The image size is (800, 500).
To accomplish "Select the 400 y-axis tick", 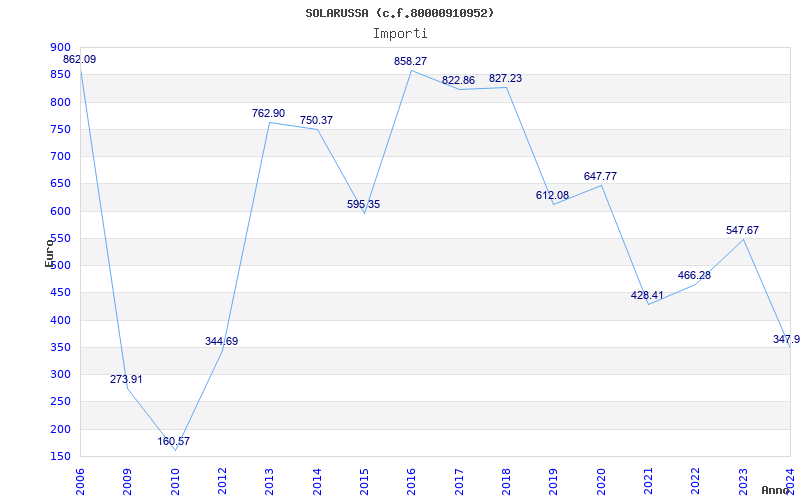I will point(60,320).
